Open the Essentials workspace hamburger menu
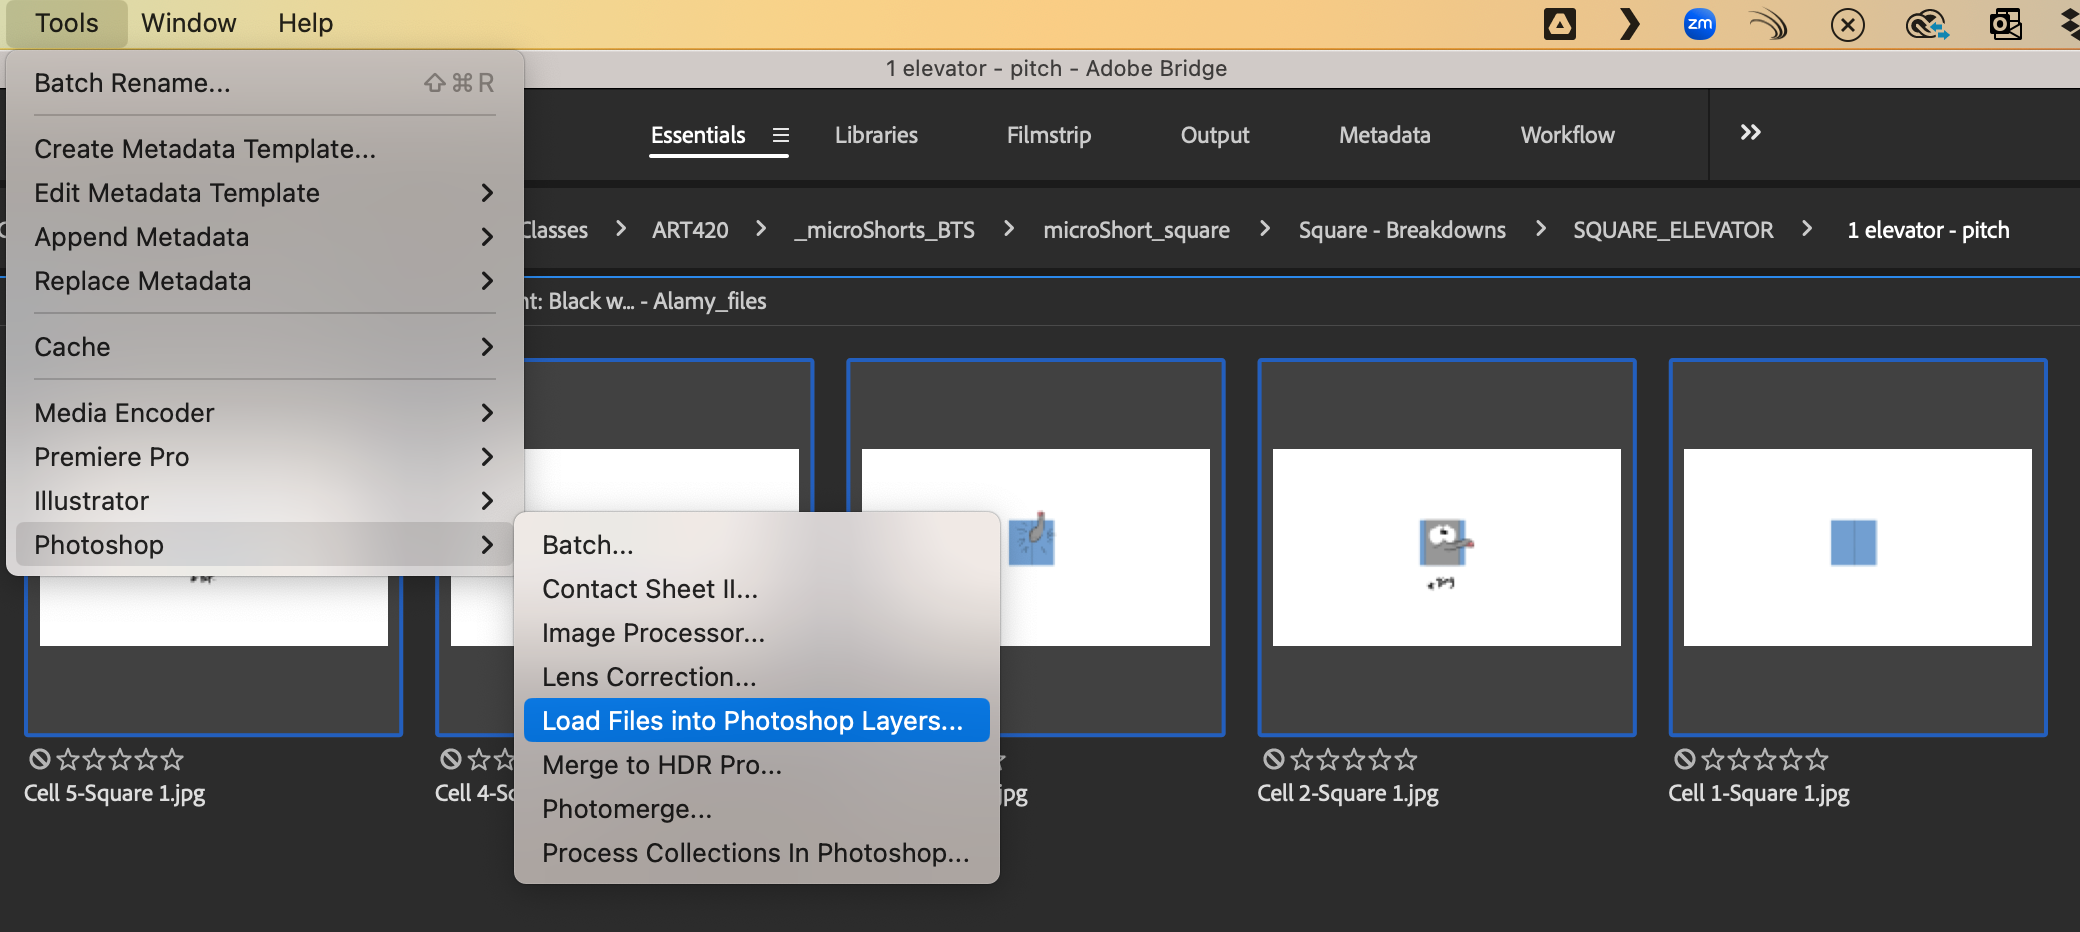The height and width of the screenshot is (932, 2080). point(781,135)
